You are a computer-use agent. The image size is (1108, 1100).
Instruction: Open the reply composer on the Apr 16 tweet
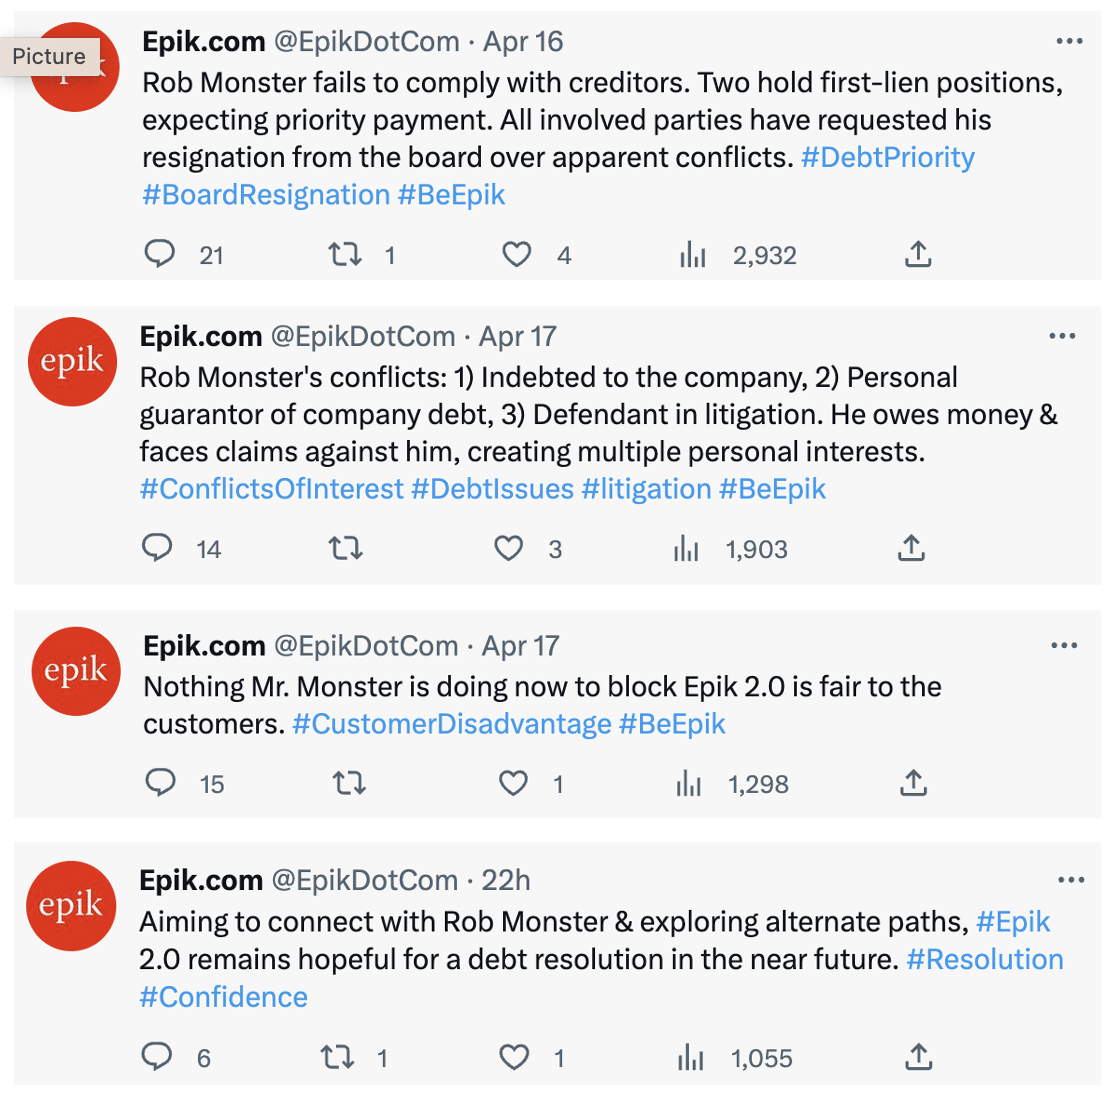click(x=159, y=254)
